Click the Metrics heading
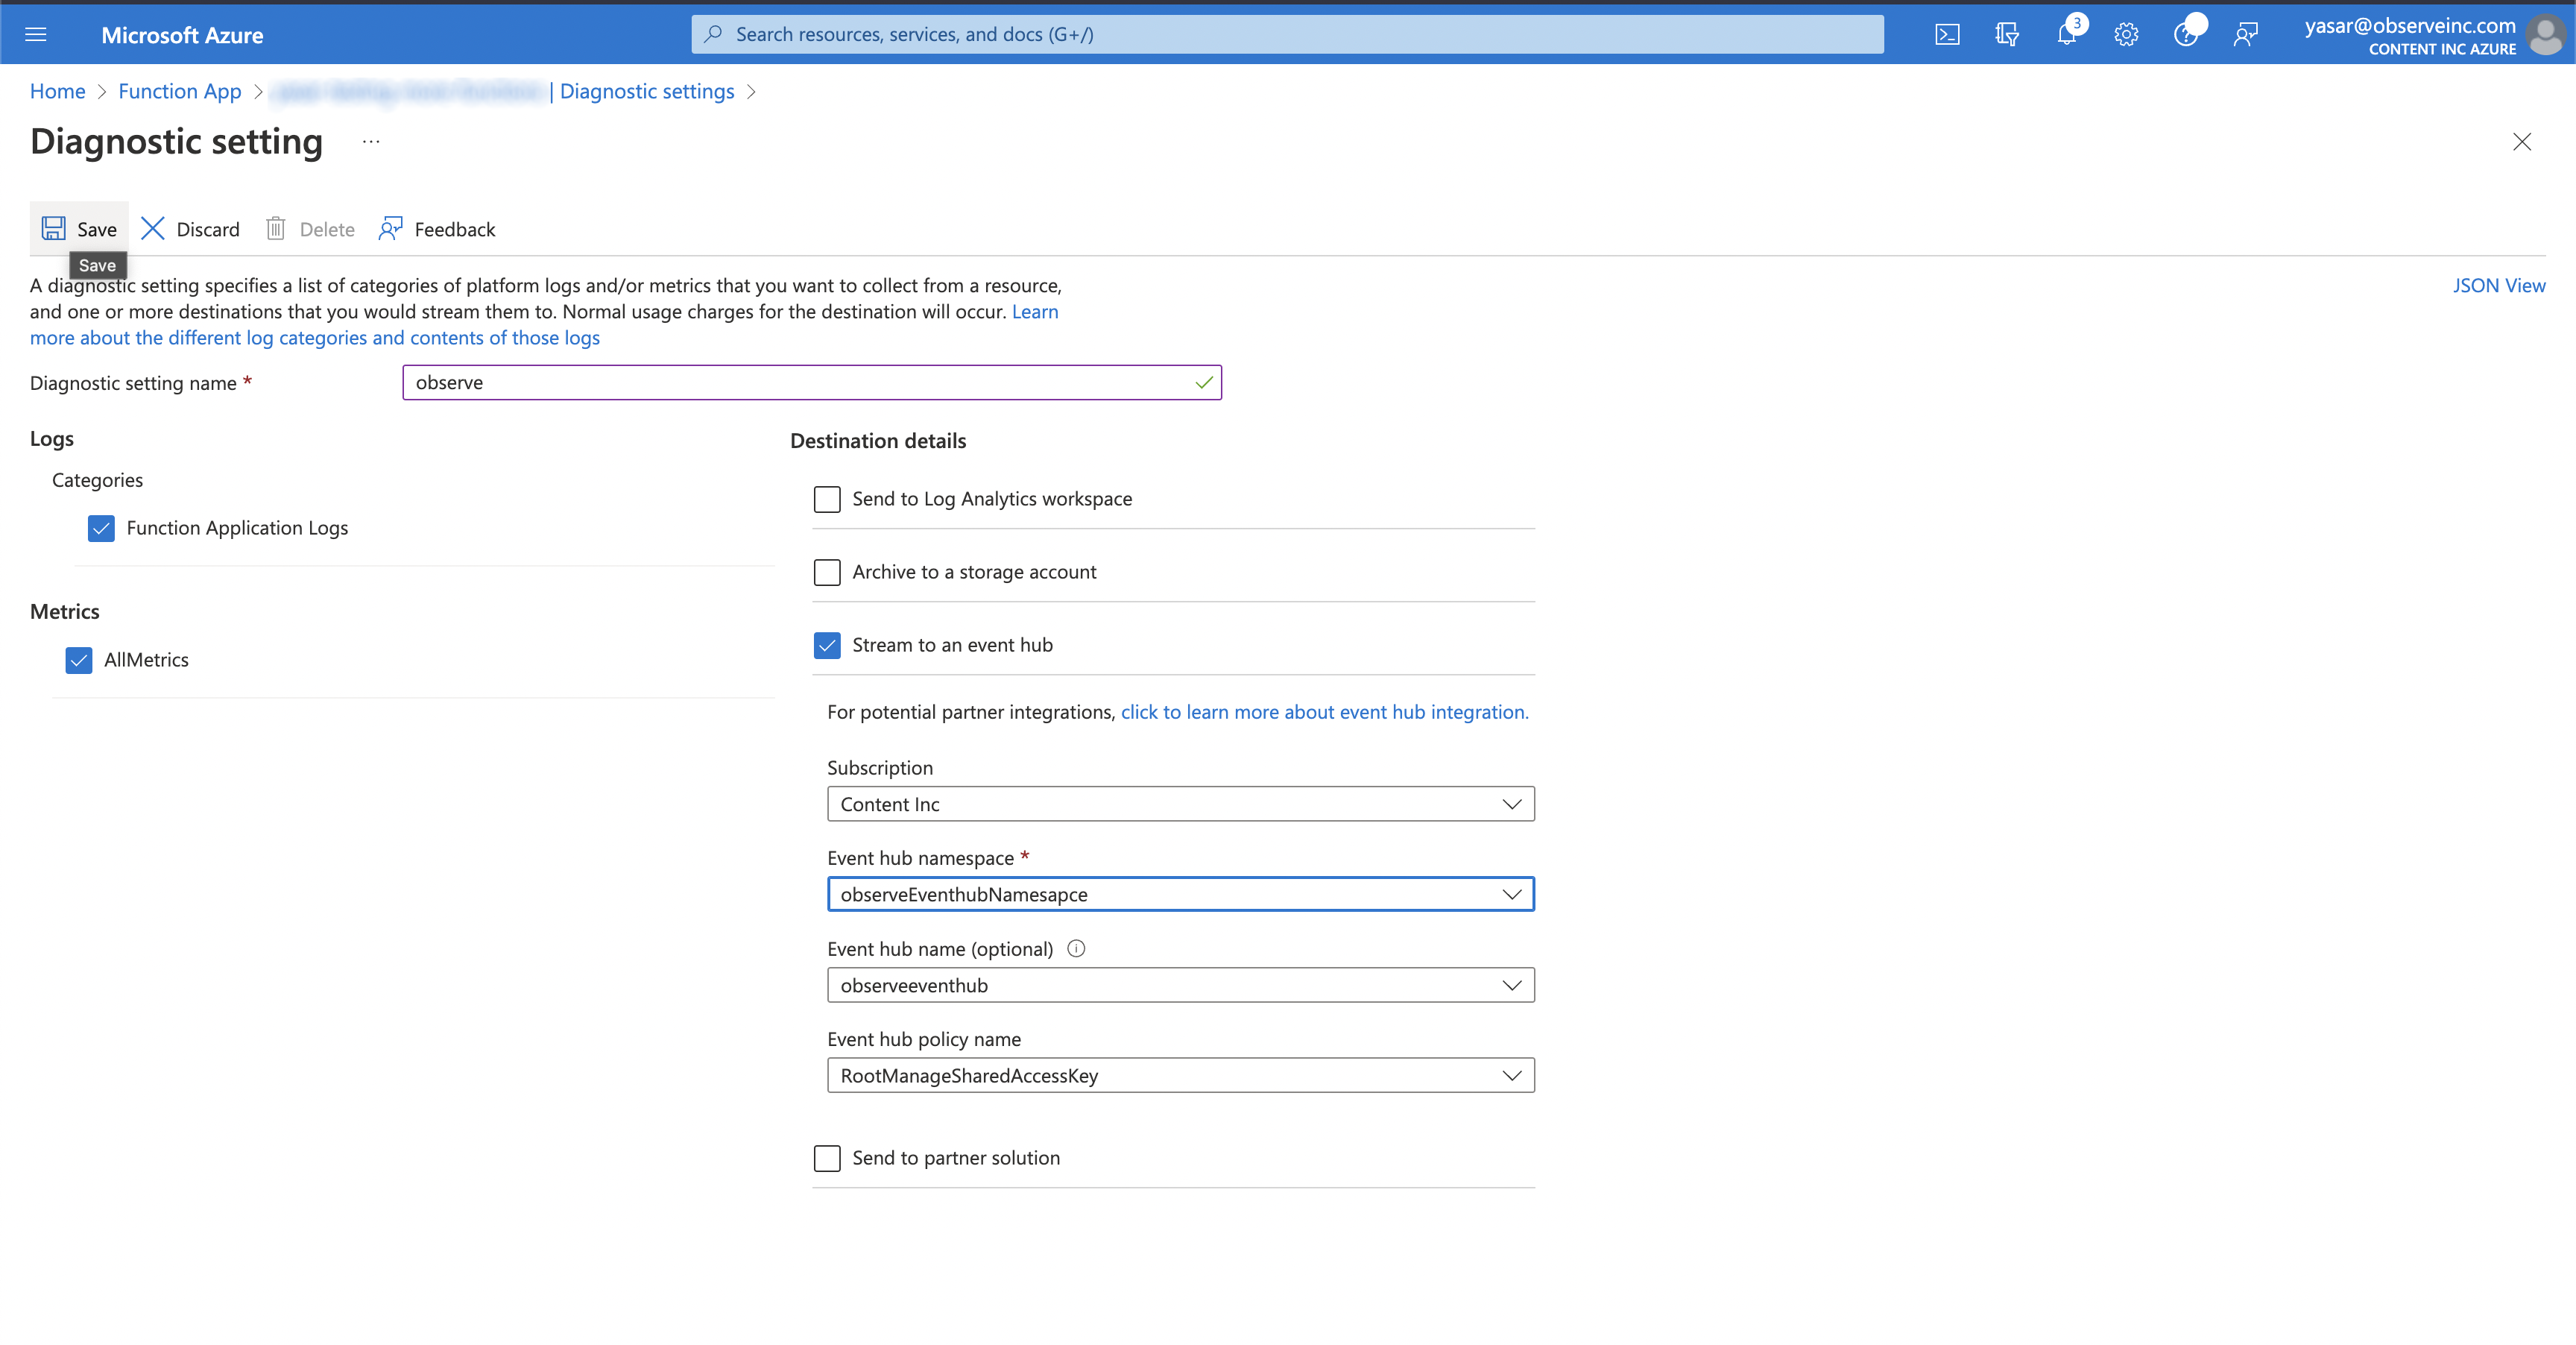 65,612
